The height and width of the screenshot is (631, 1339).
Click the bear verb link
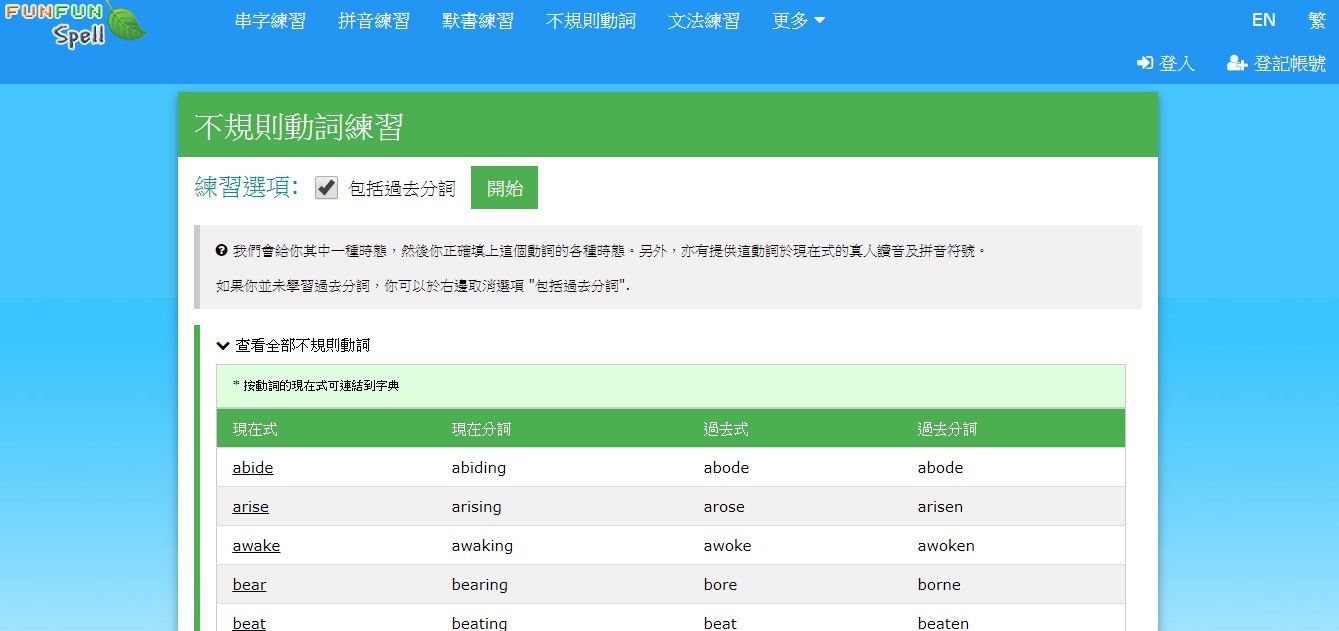[x=249, y=585]
